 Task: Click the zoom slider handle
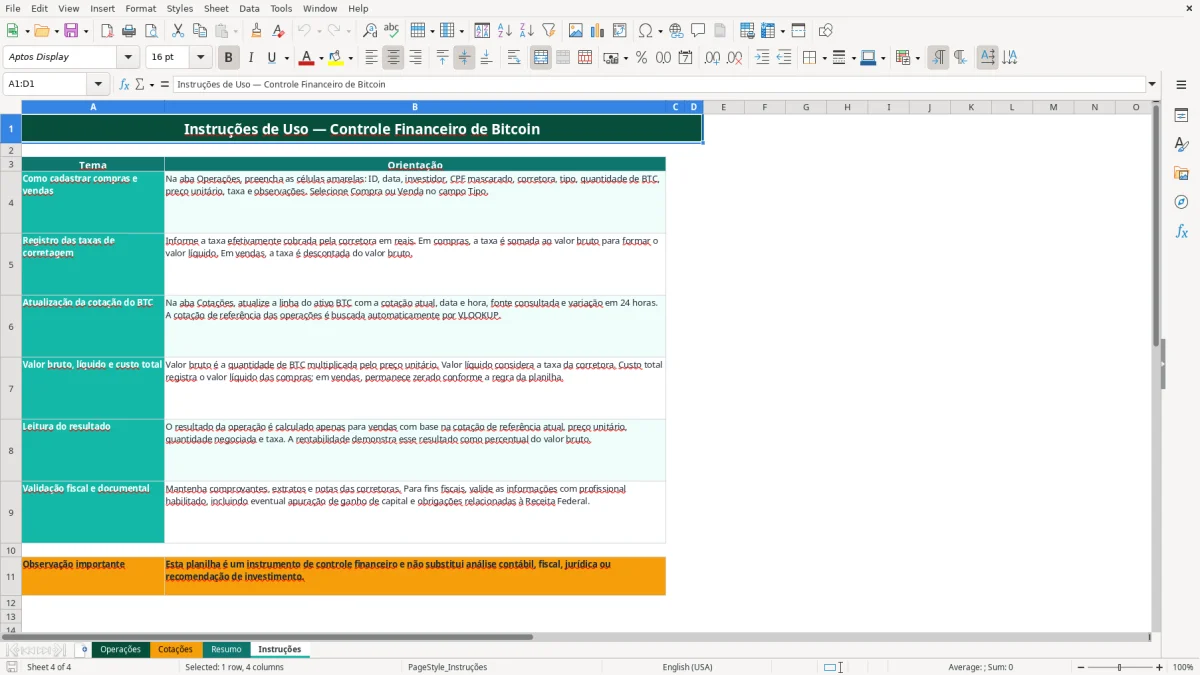tap(1119, 667)
